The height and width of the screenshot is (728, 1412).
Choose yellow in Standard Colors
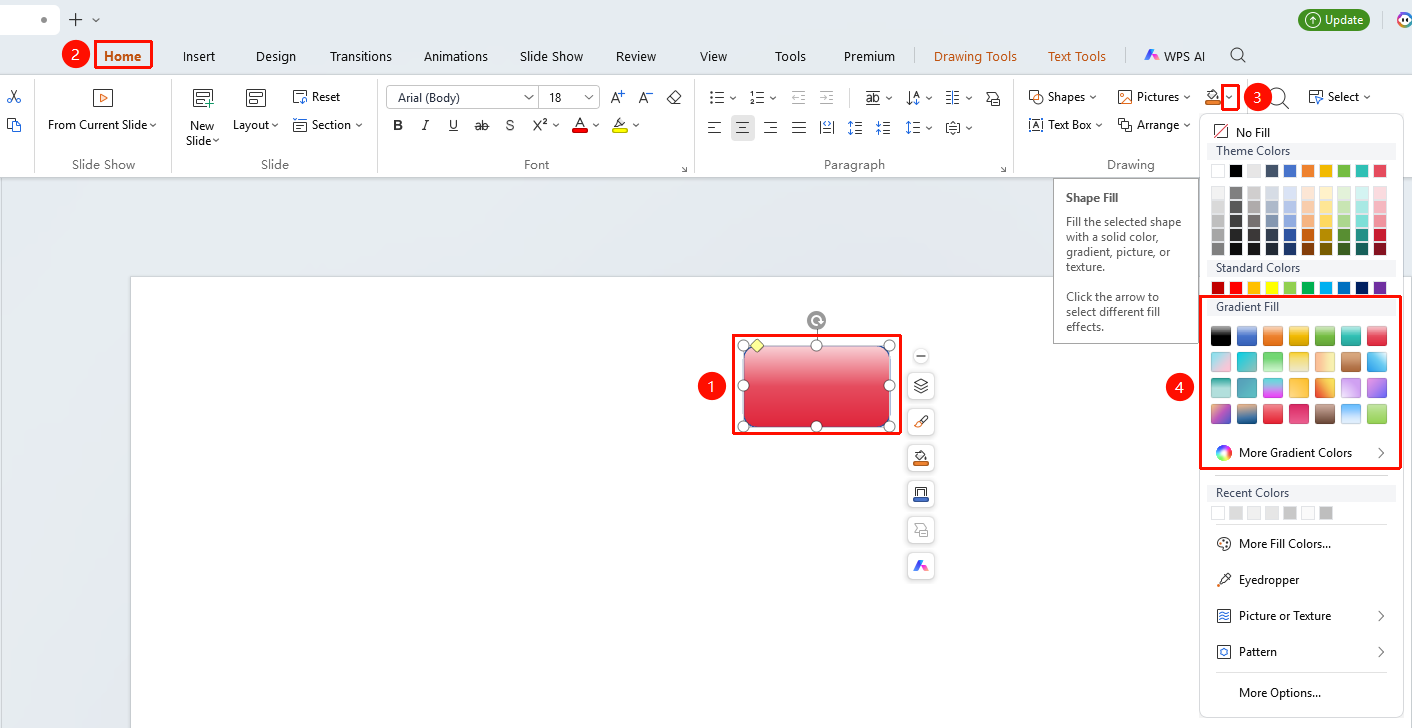click(x=1272, y=288)
